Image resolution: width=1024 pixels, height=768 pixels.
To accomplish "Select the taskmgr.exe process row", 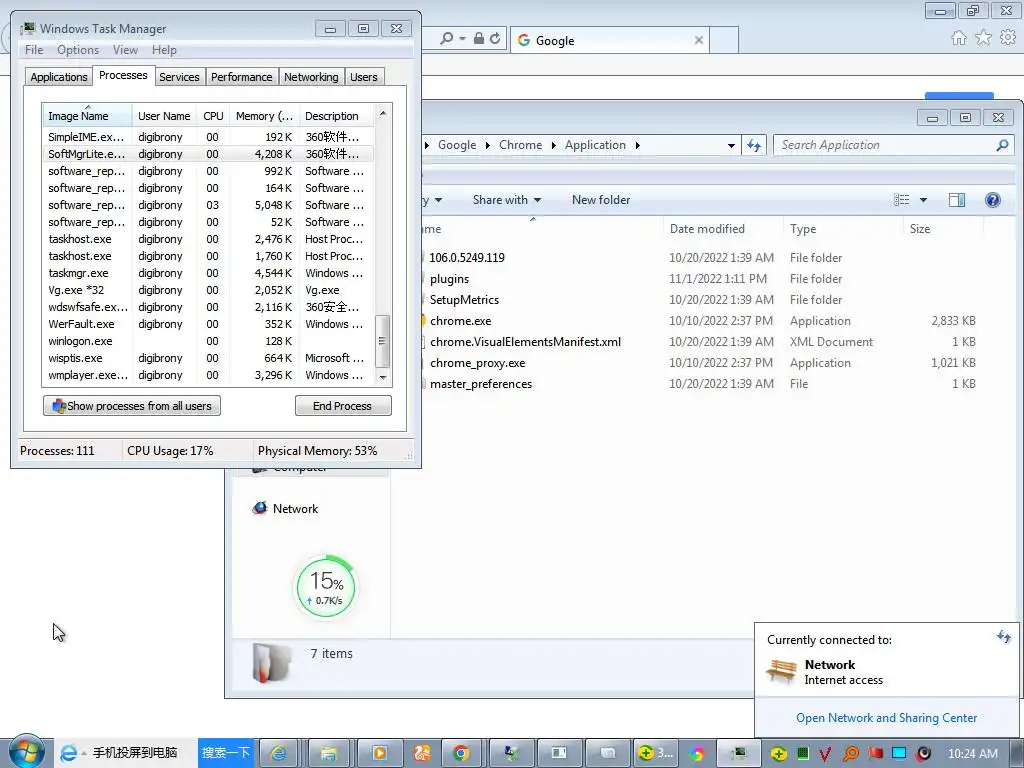I will (208, 273).
